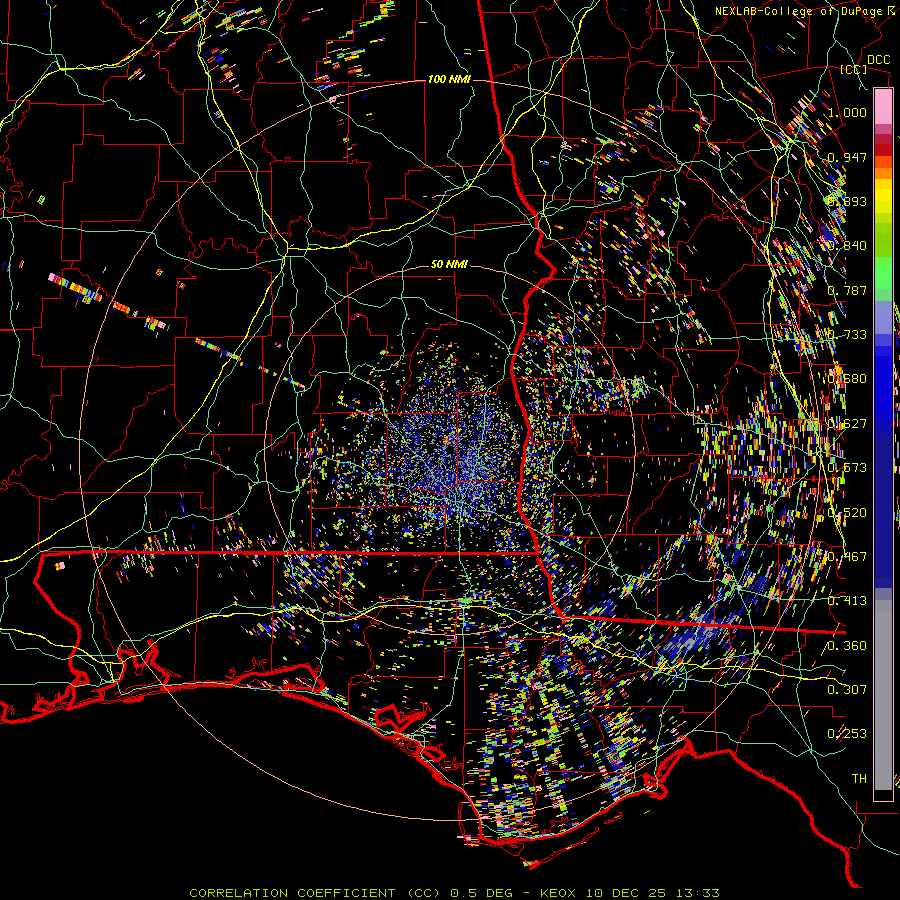Click the 0.253 legend value
The width and height of the screenshot is (900, 900).
(x=847, y=734)
